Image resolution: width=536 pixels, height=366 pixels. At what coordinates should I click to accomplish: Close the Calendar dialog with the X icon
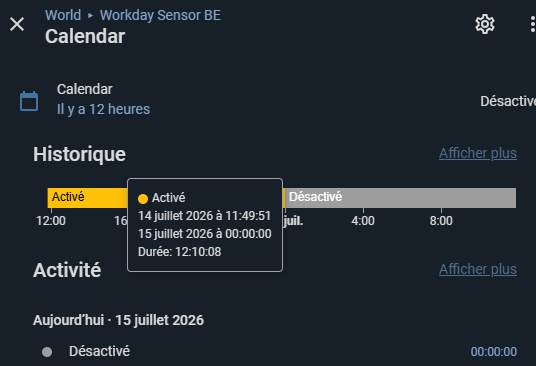[x=17, y=24]
